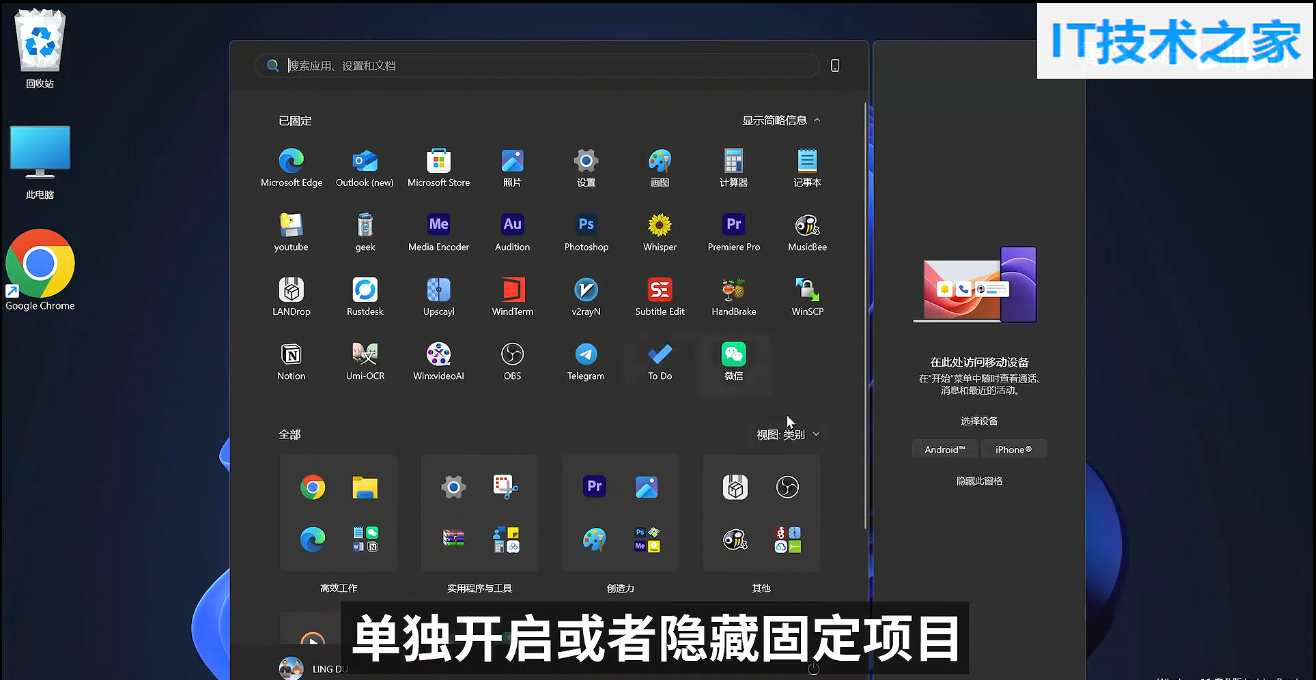The width and height of the screenshot is (1316, 680).
Task: Open the Notion app
Action: point(291,361)
